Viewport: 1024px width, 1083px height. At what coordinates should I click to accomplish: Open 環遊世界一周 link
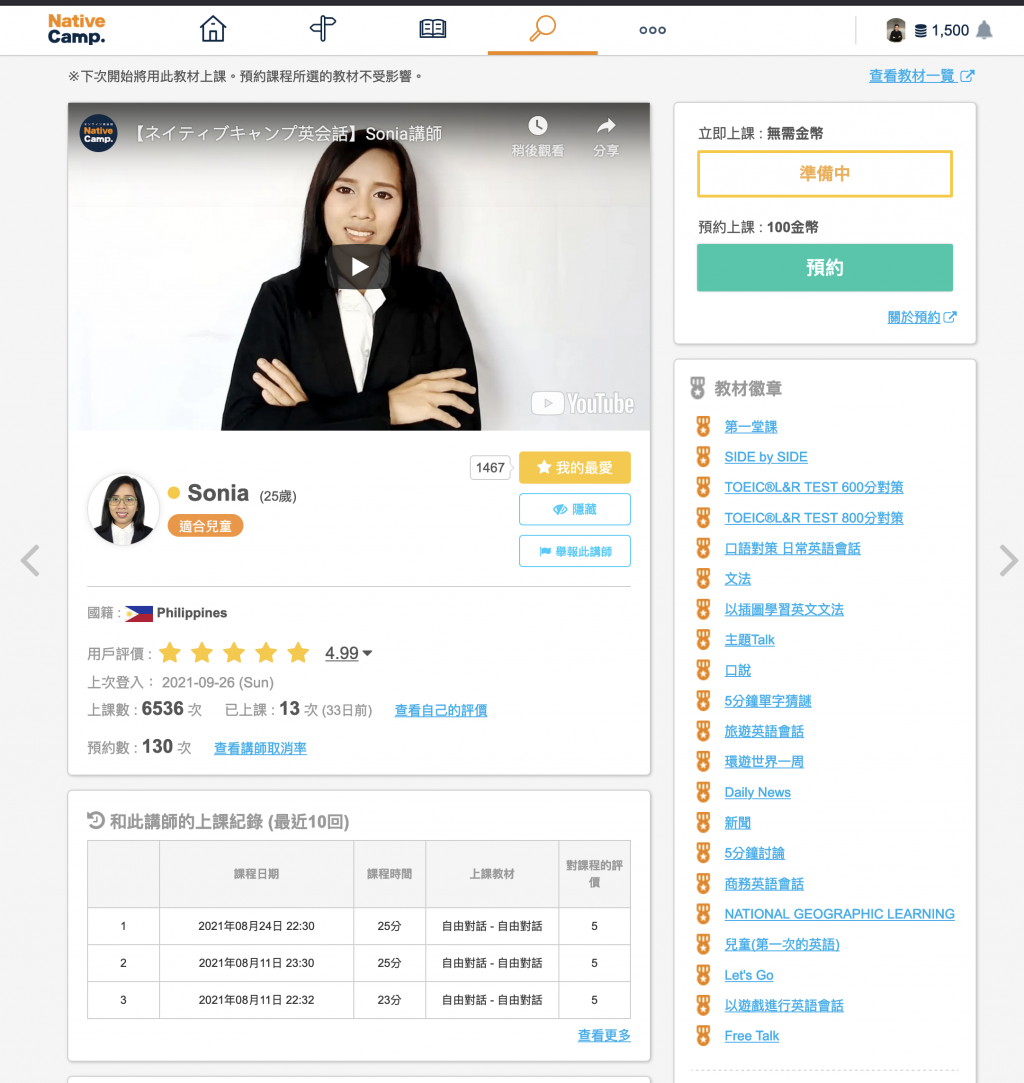pyautogui.click(x=764, y=761)
